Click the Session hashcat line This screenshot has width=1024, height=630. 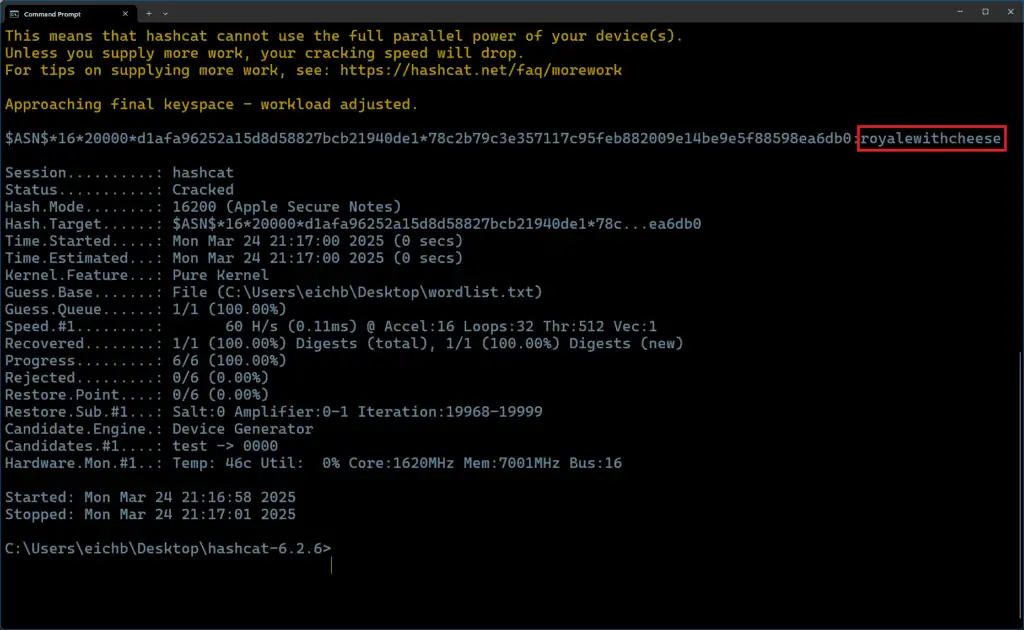(120, 172)
